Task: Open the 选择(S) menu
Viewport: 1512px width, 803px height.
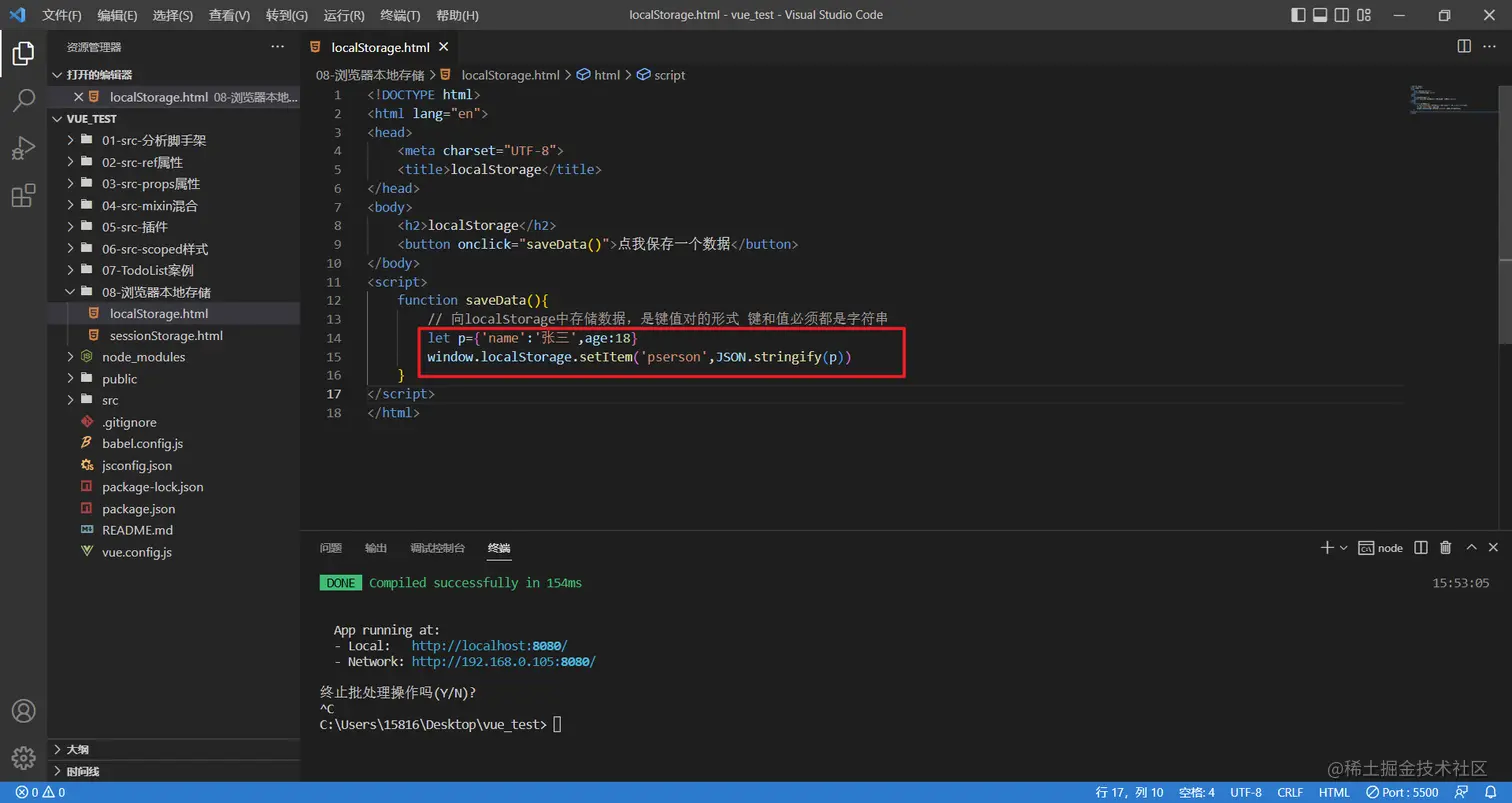Action: [x=173, y=15]
